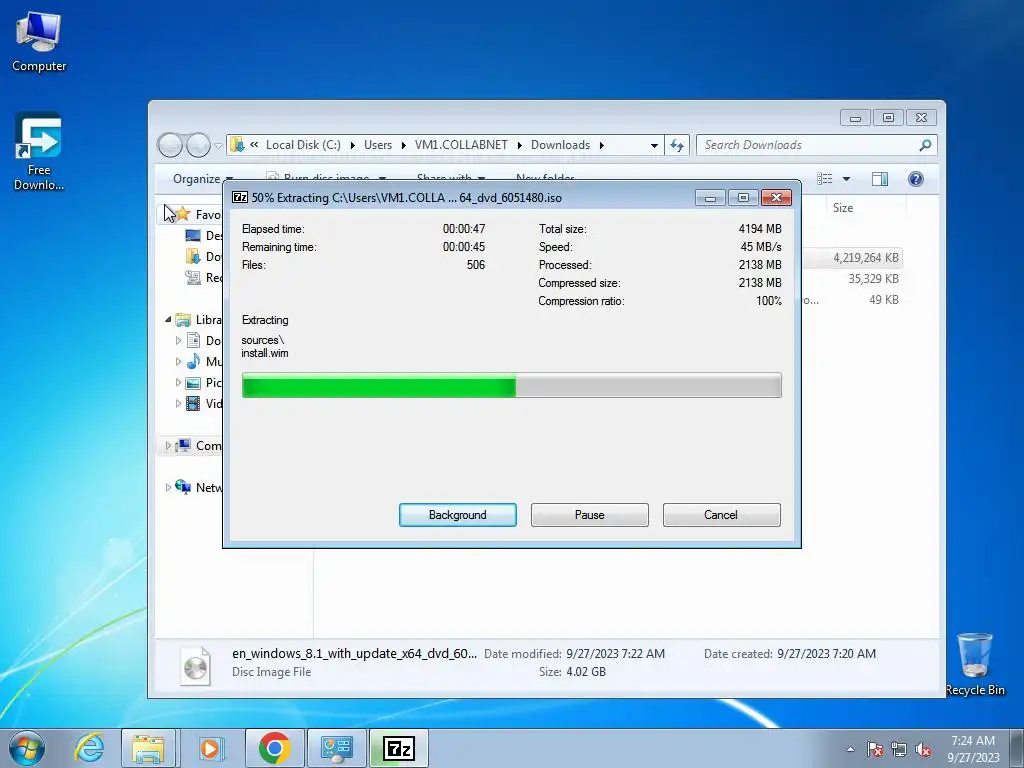Click VM1.COLLABNET in address bar
Image resolution: width=1024 pixels, height=768 pixels.
tap(461, 145)
